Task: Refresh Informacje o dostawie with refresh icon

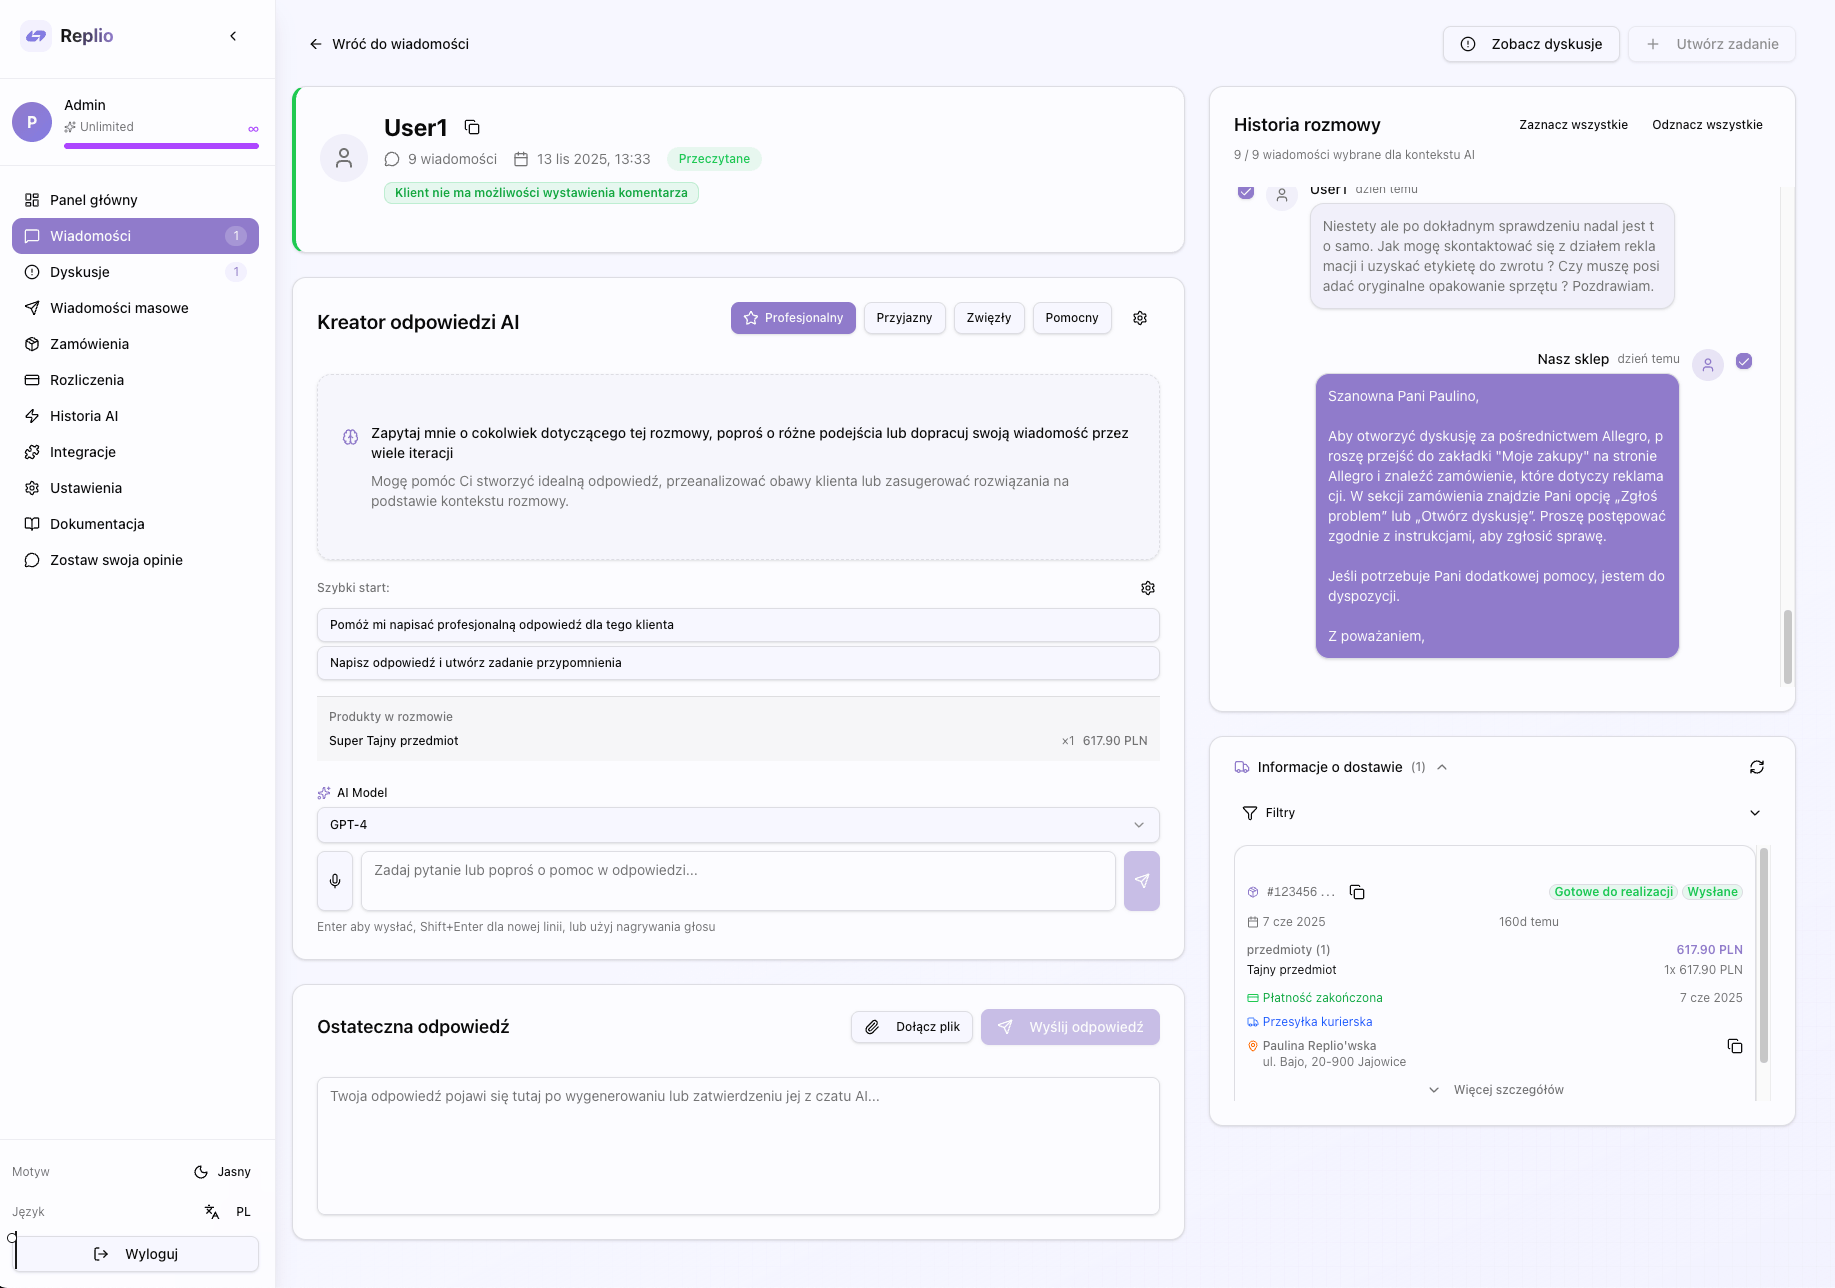Action: (x=1758, y=767)
